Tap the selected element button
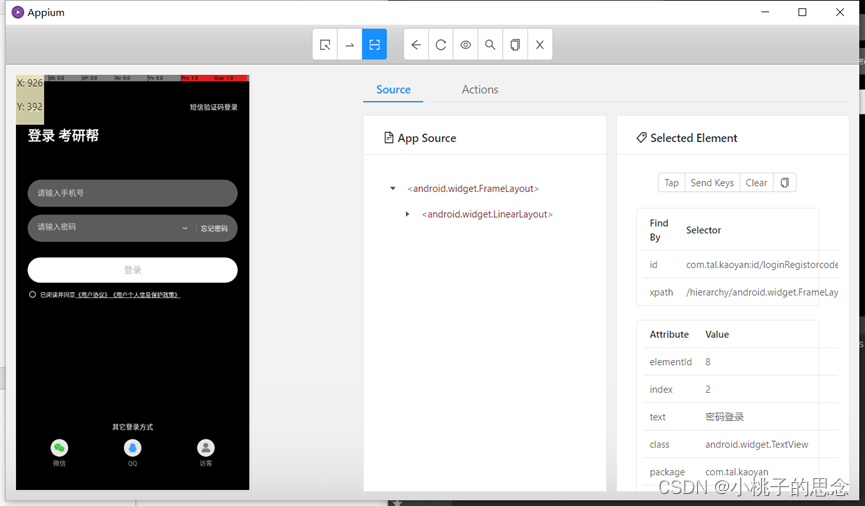 (671, 183)
